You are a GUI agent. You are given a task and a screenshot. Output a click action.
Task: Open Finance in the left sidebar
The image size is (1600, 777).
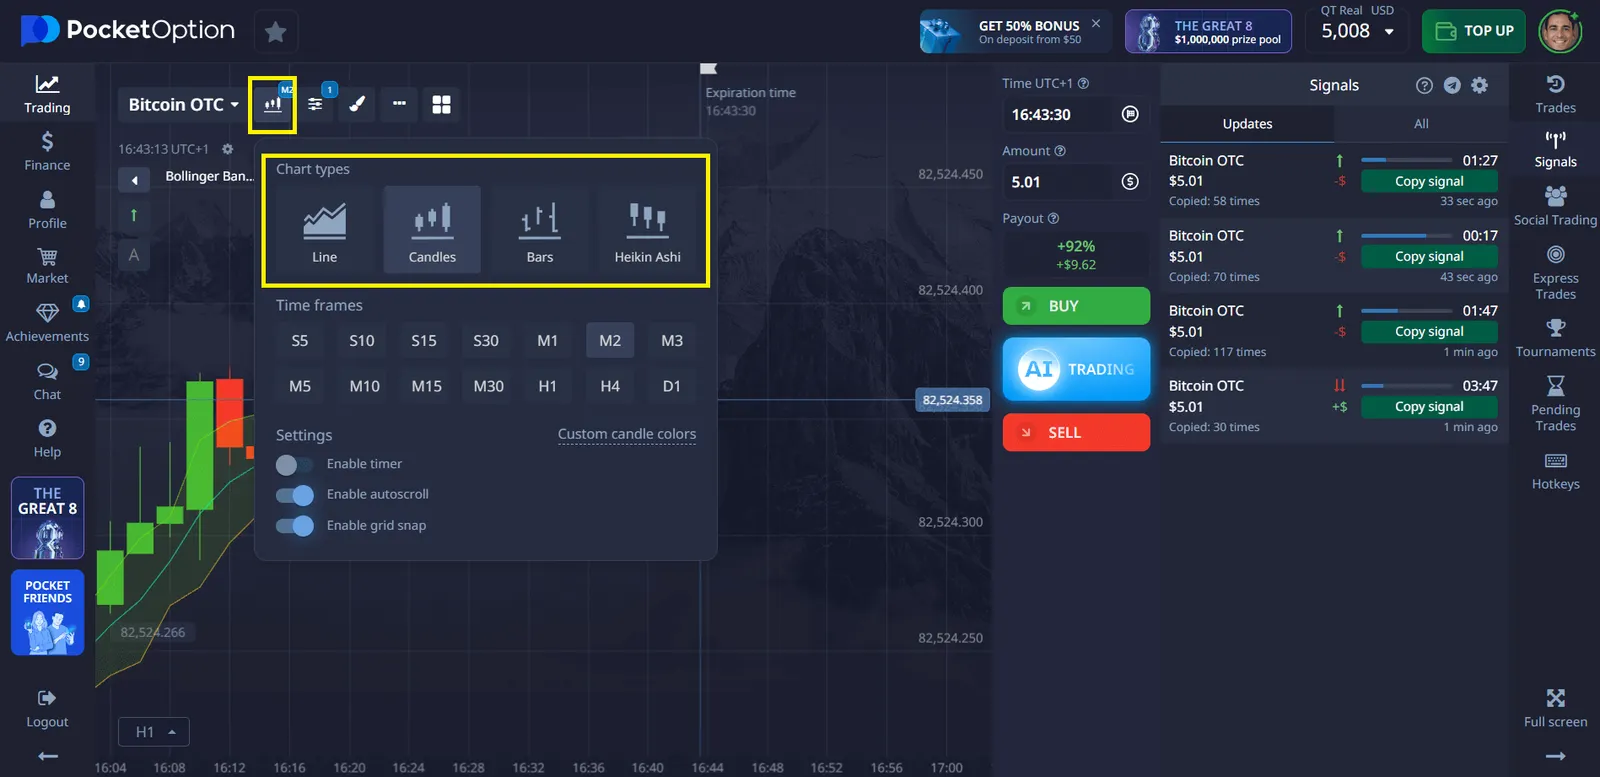click(x=47, y=151)
